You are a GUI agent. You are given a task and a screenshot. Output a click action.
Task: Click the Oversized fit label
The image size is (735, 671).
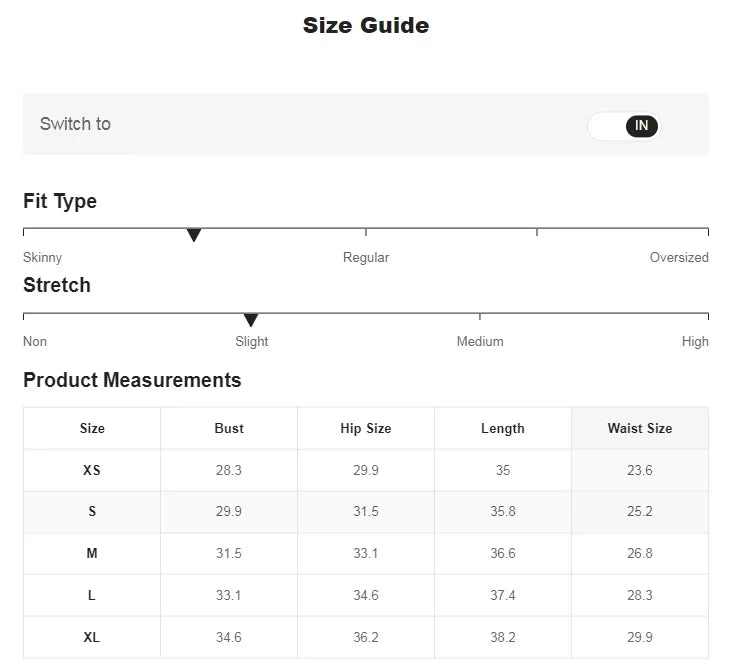tap(679, 257)
